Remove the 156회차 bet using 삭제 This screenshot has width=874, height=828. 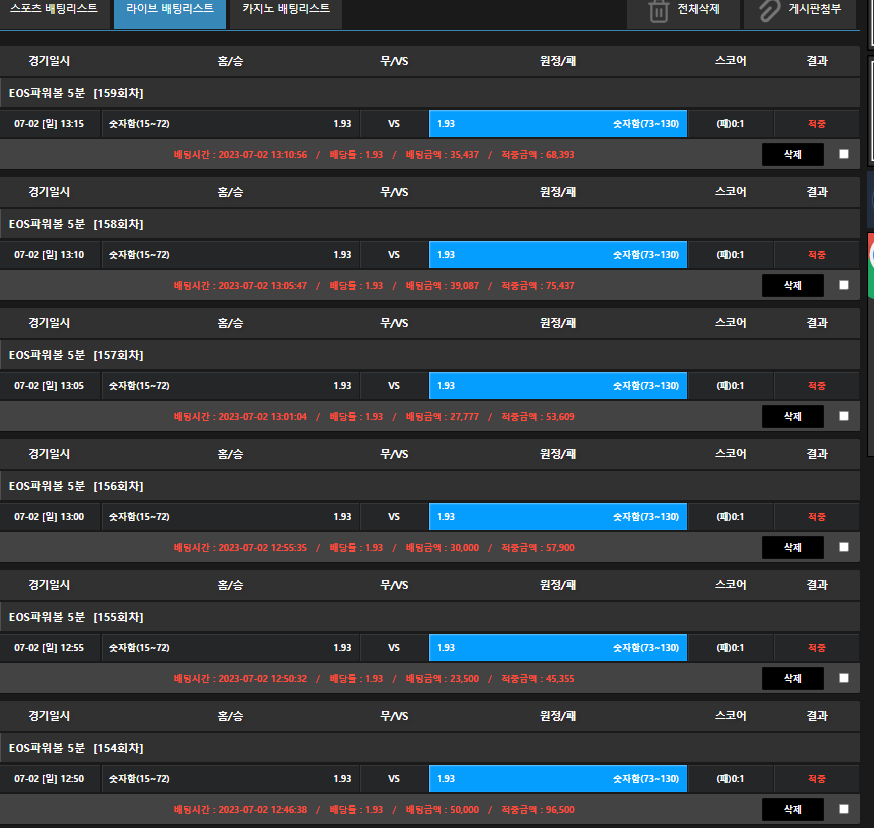click(792, 547)
